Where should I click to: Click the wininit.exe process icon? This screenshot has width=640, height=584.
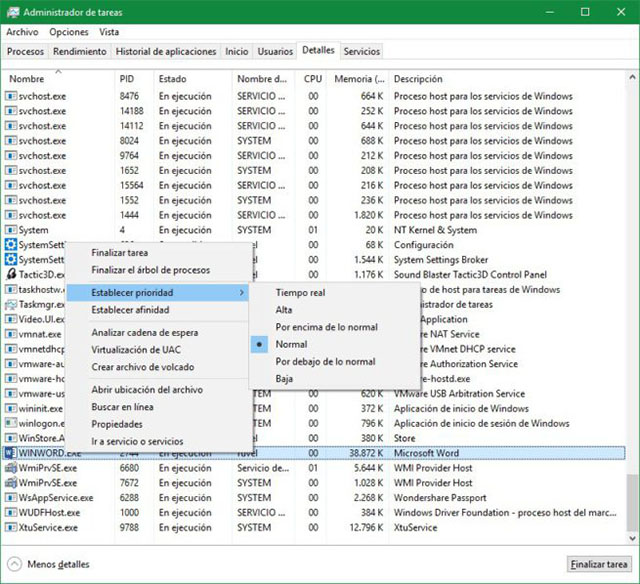tap(11, 408)
